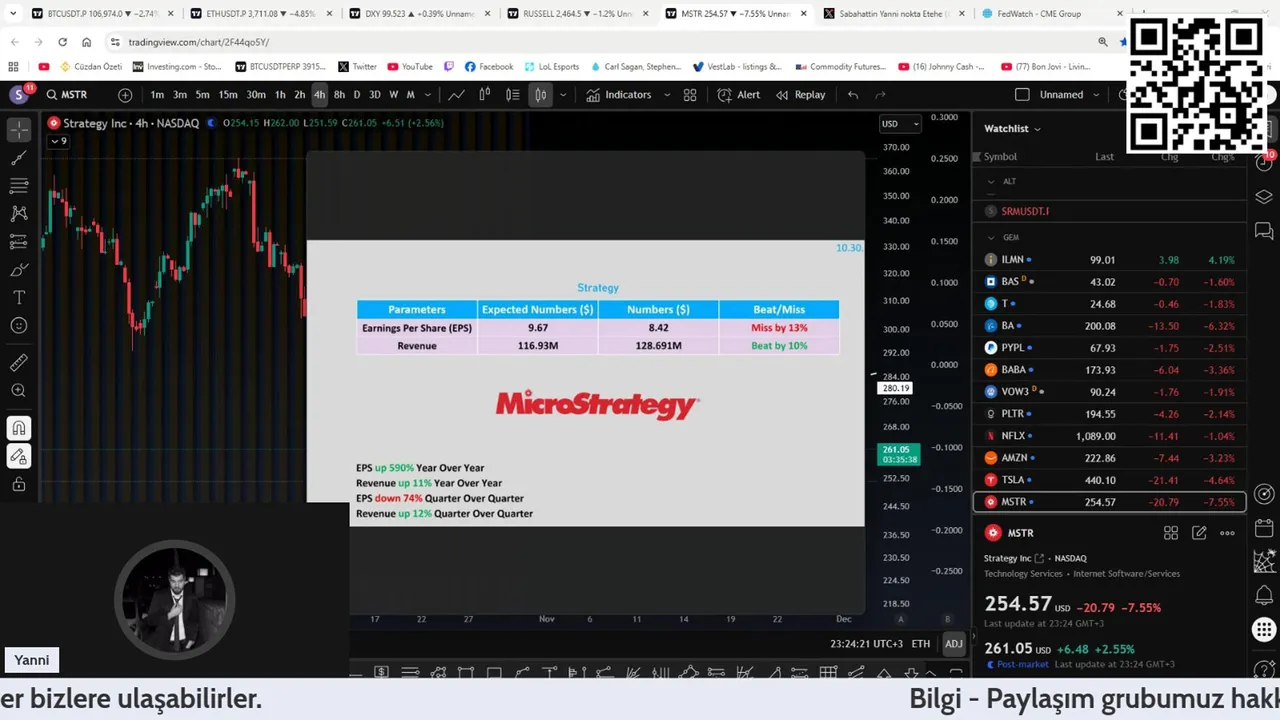Redo the last chart action
1280x720 pixels.
tap(881, 95)
